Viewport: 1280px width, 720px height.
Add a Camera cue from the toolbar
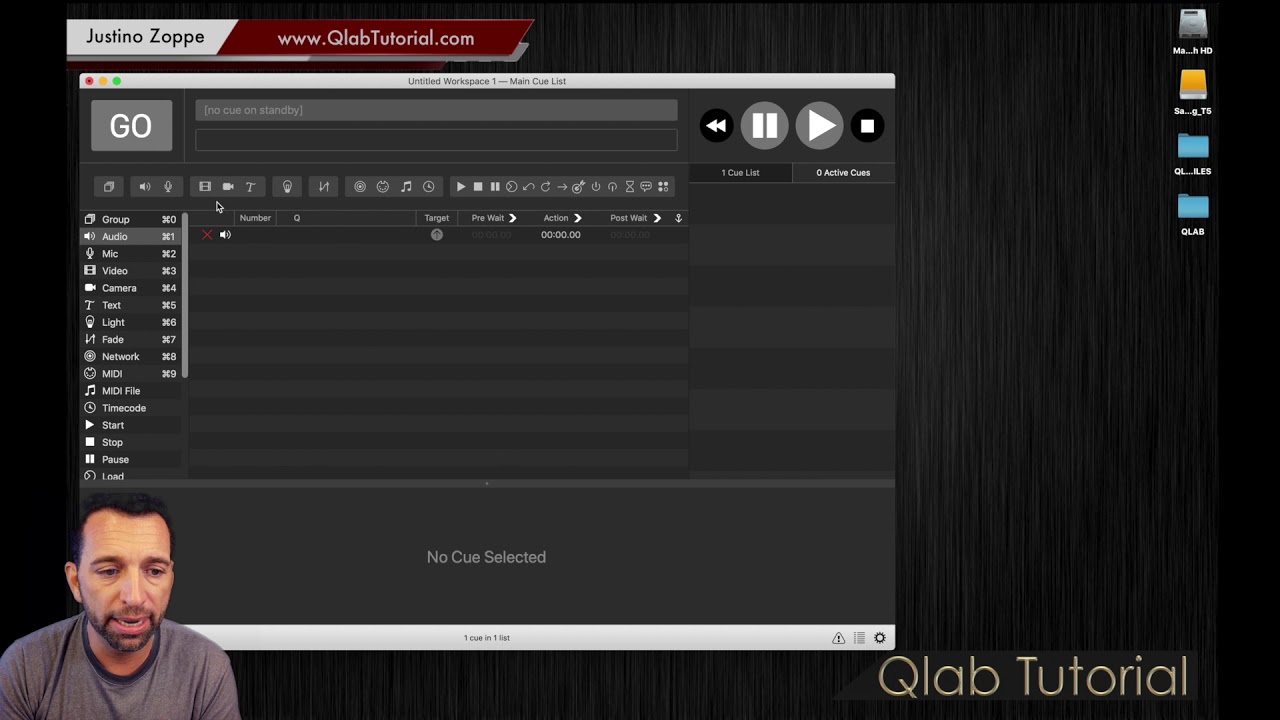[228, 187]
